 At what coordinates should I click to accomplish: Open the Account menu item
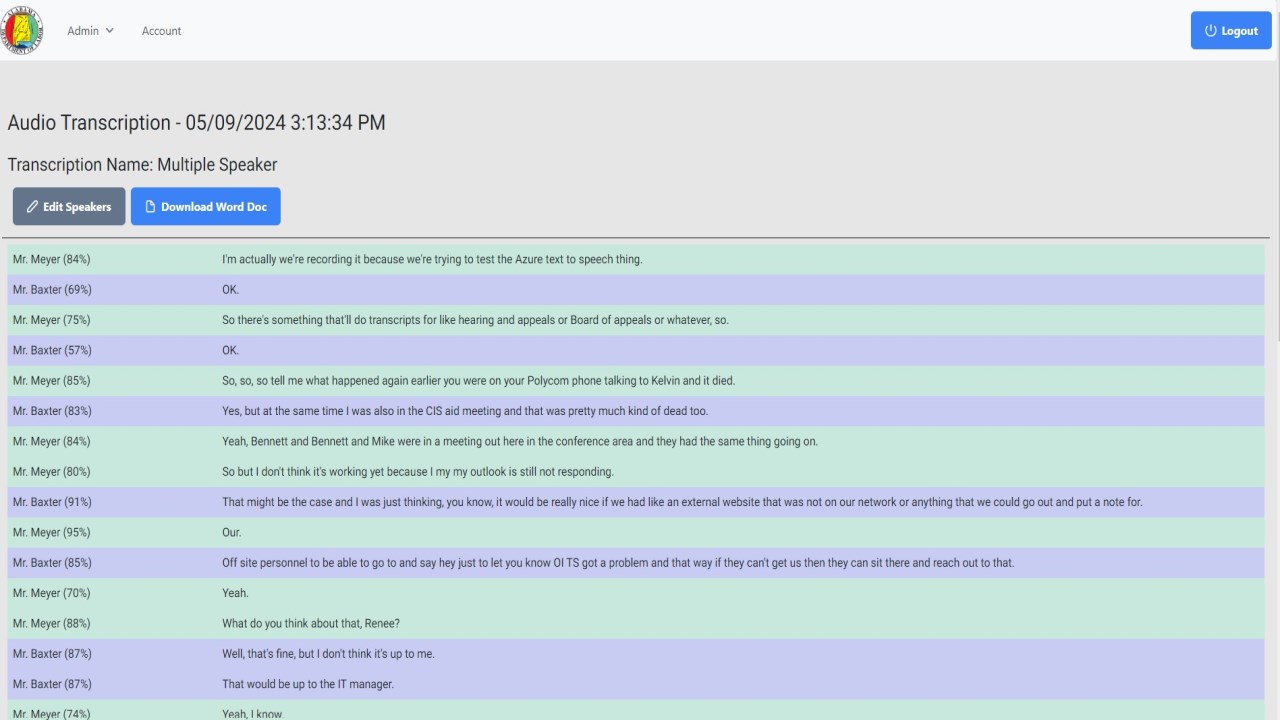(161, 31)
